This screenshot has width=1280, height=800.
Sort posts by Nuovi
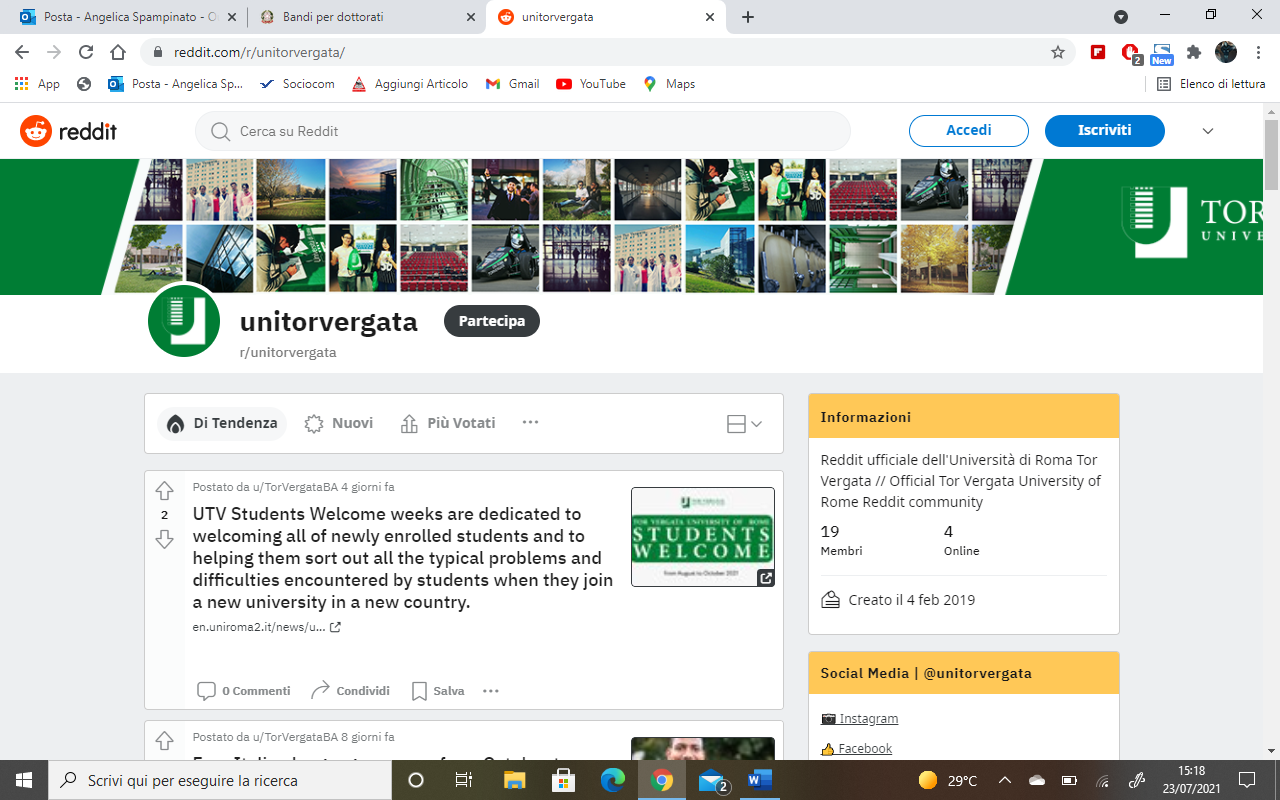pos(339,423)
